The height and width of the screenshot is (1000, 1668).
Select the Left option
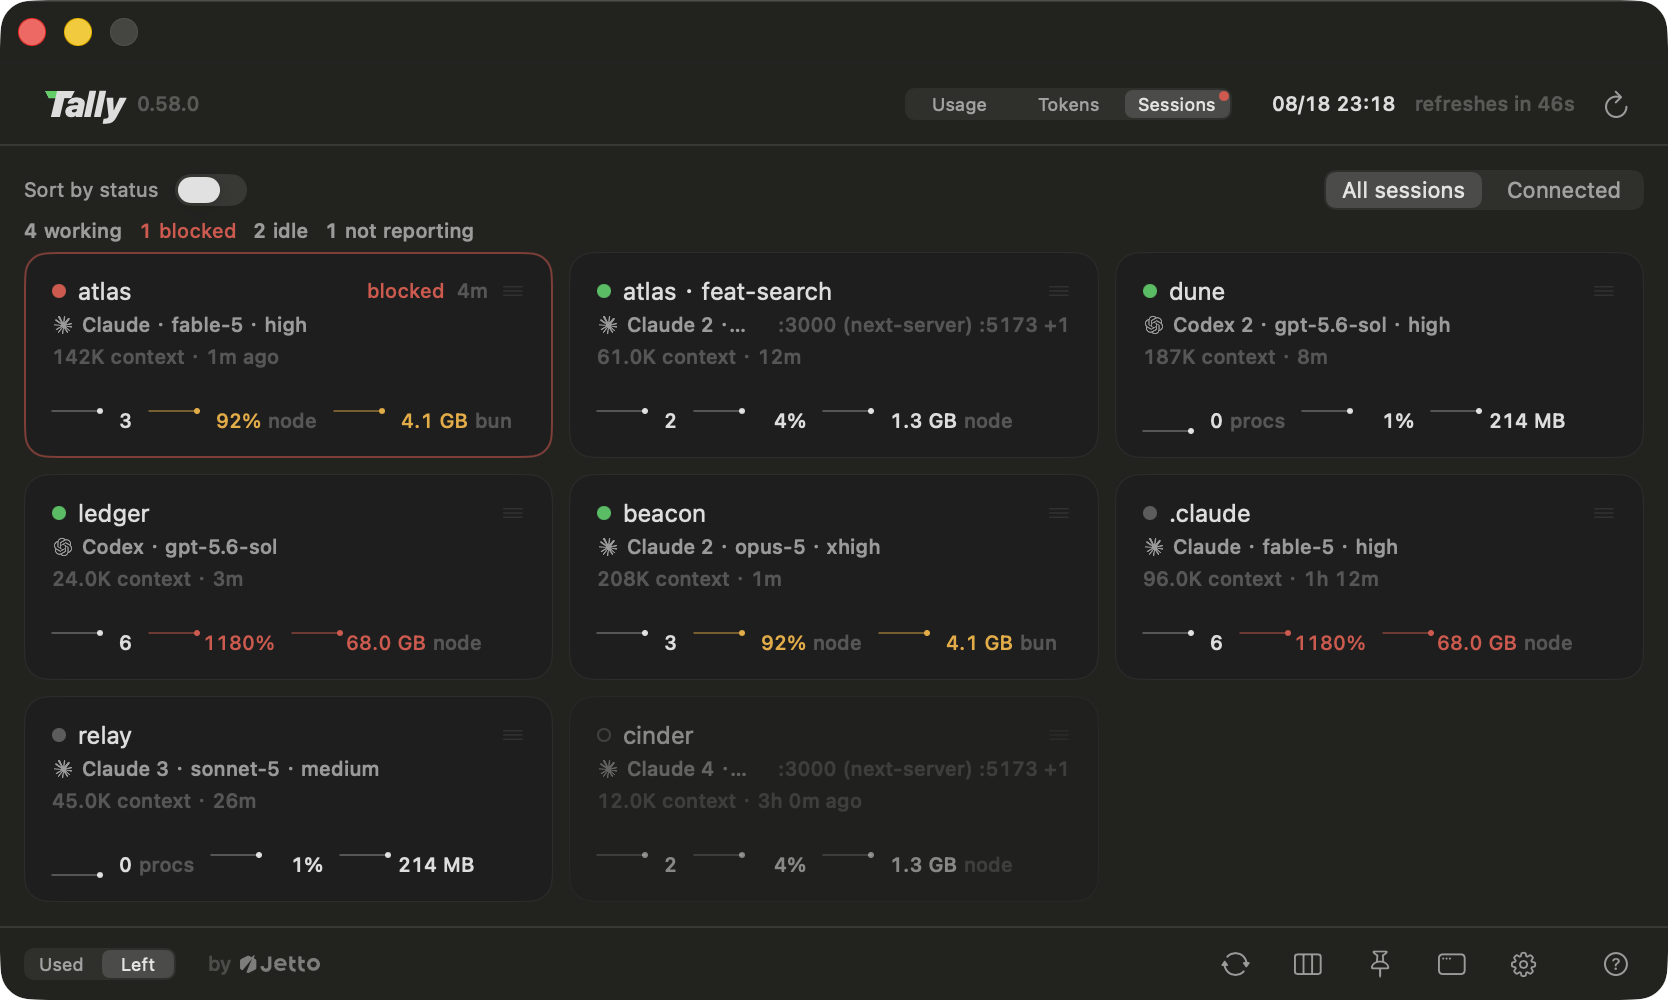tap(138, 964)
